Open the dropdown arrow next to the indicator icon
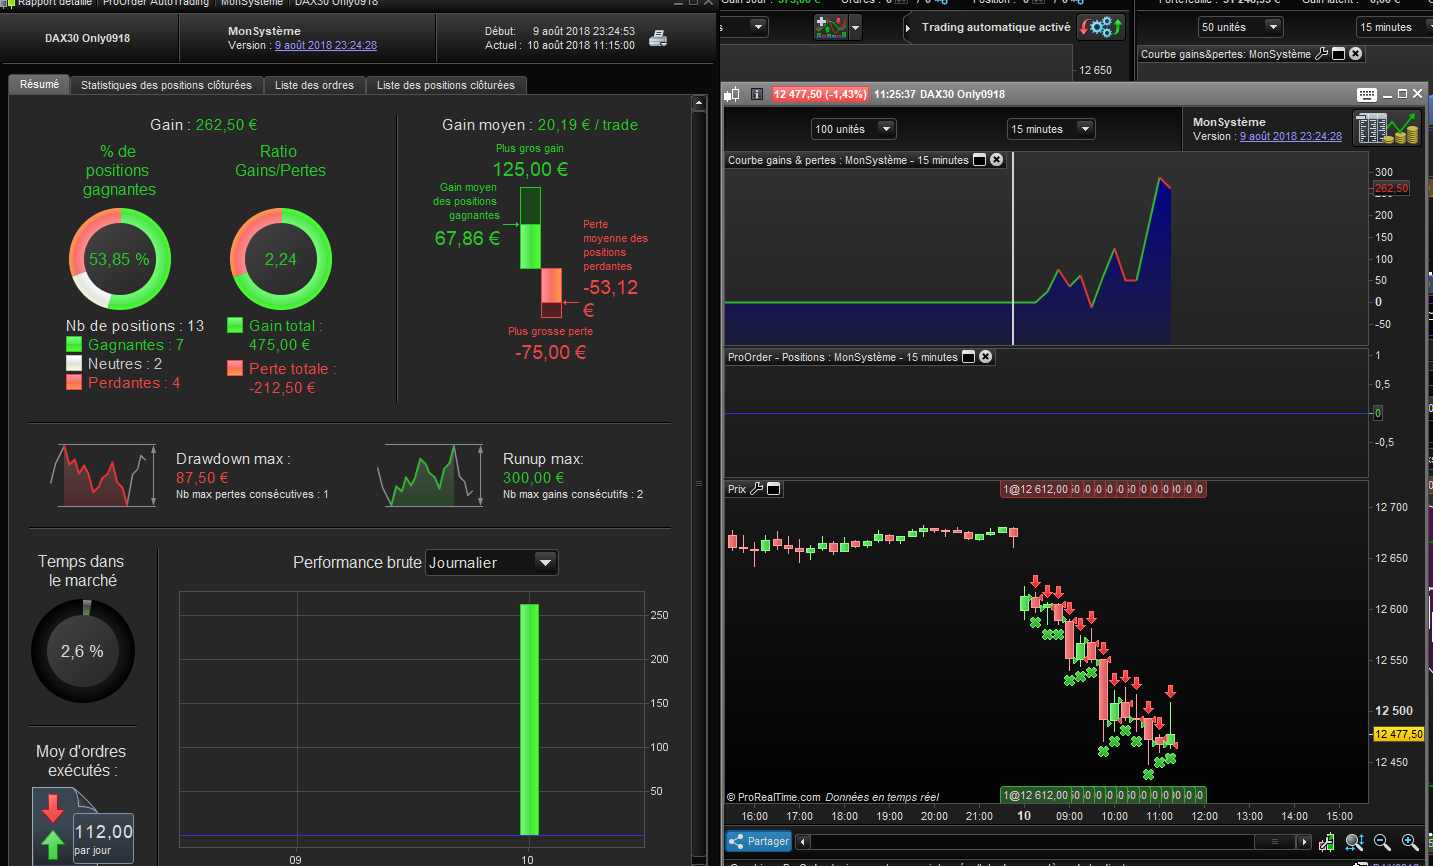1433x866 pixels. click(x=856, y=27)
